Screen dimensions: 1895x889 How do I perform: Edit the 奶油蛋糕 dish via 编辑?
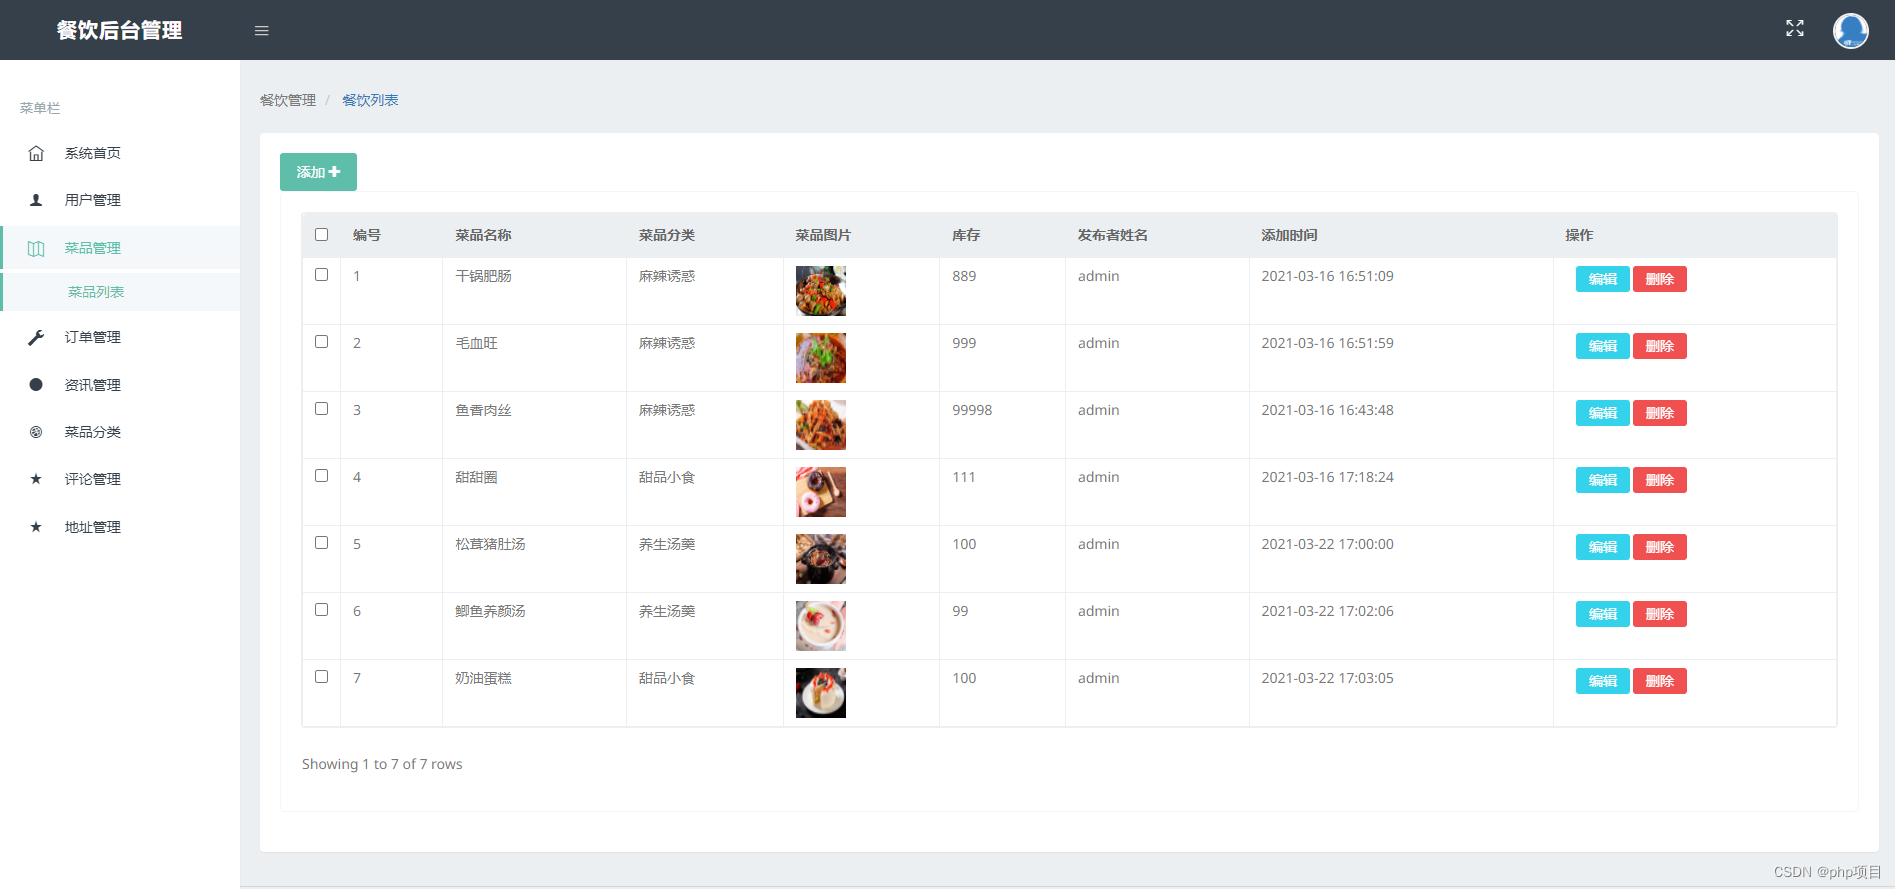(x=1602, y=681)
